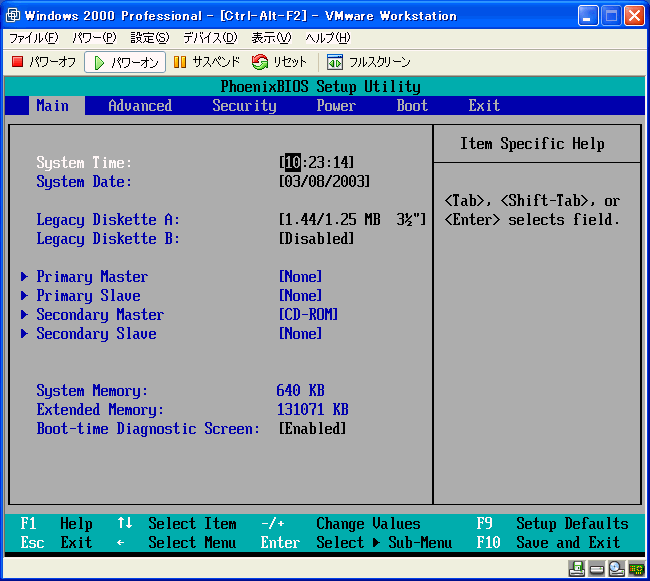Toggle Boot-time Diagnostic Screen Enabled value
This screenshot has height=581, width=650.
coord(312,429)
